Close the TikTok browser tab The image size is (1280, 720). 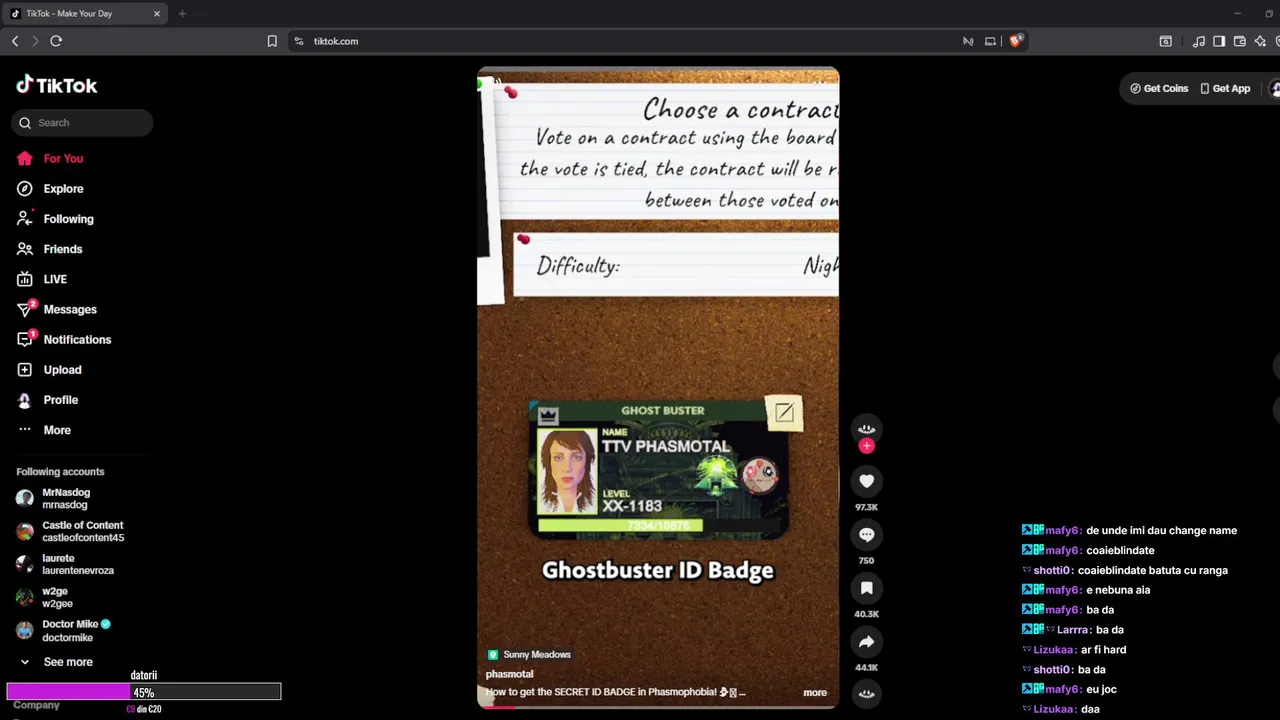[x=157, y=14]
